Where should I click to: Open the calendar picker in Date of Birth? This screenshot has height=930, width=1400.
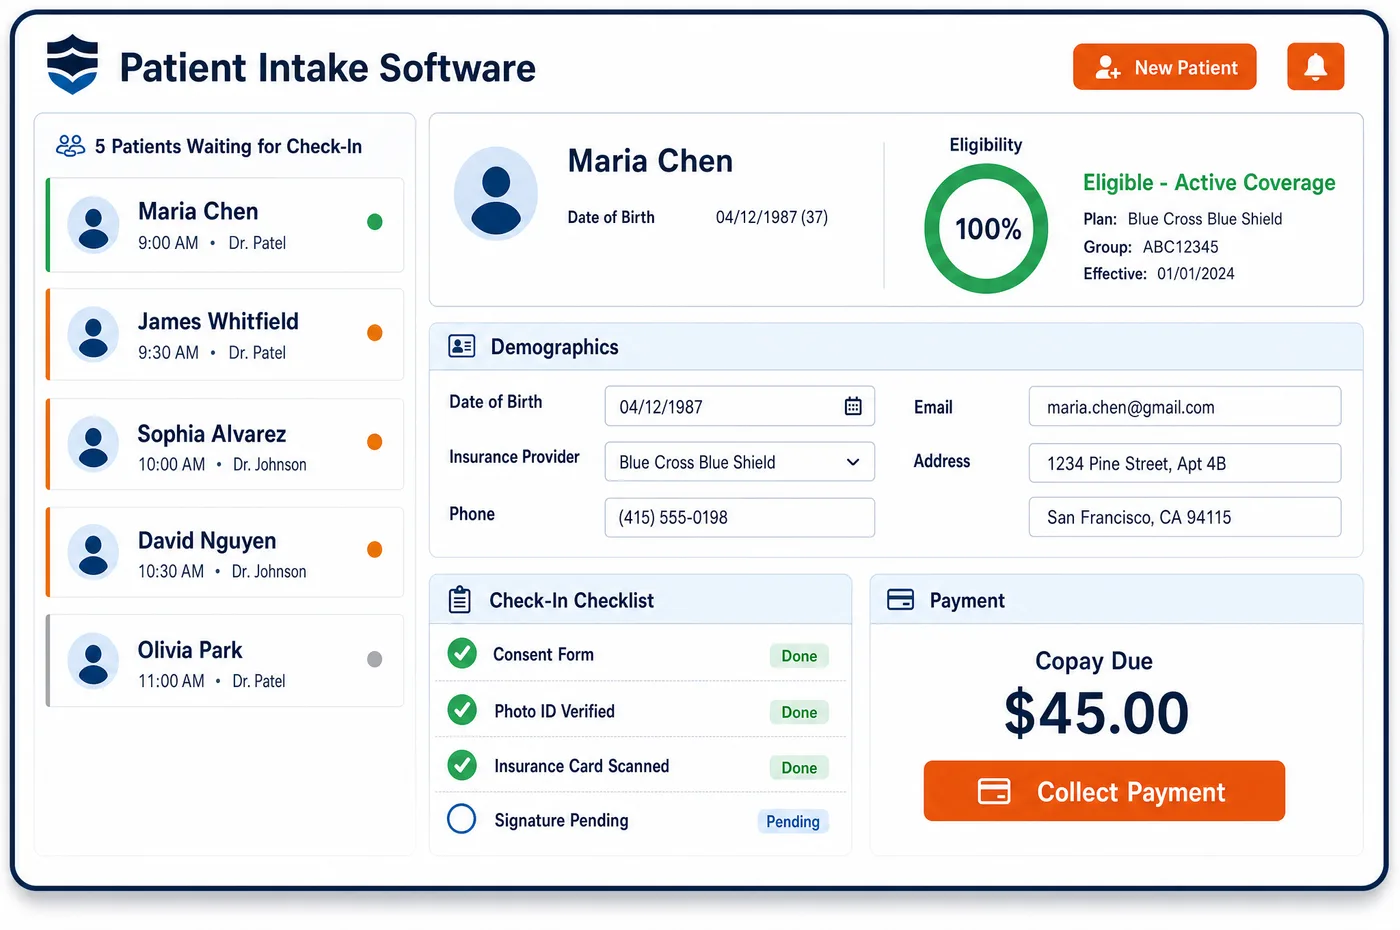click(x=853, y=406)
